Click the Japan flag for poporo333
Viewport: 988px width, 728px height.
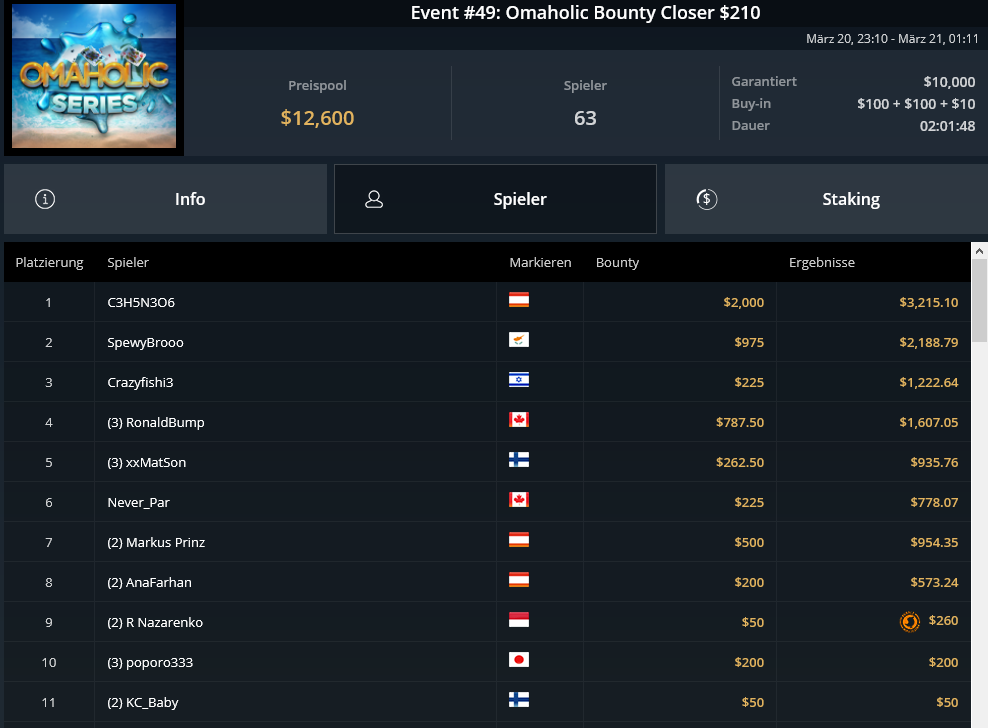click(519, 660)
